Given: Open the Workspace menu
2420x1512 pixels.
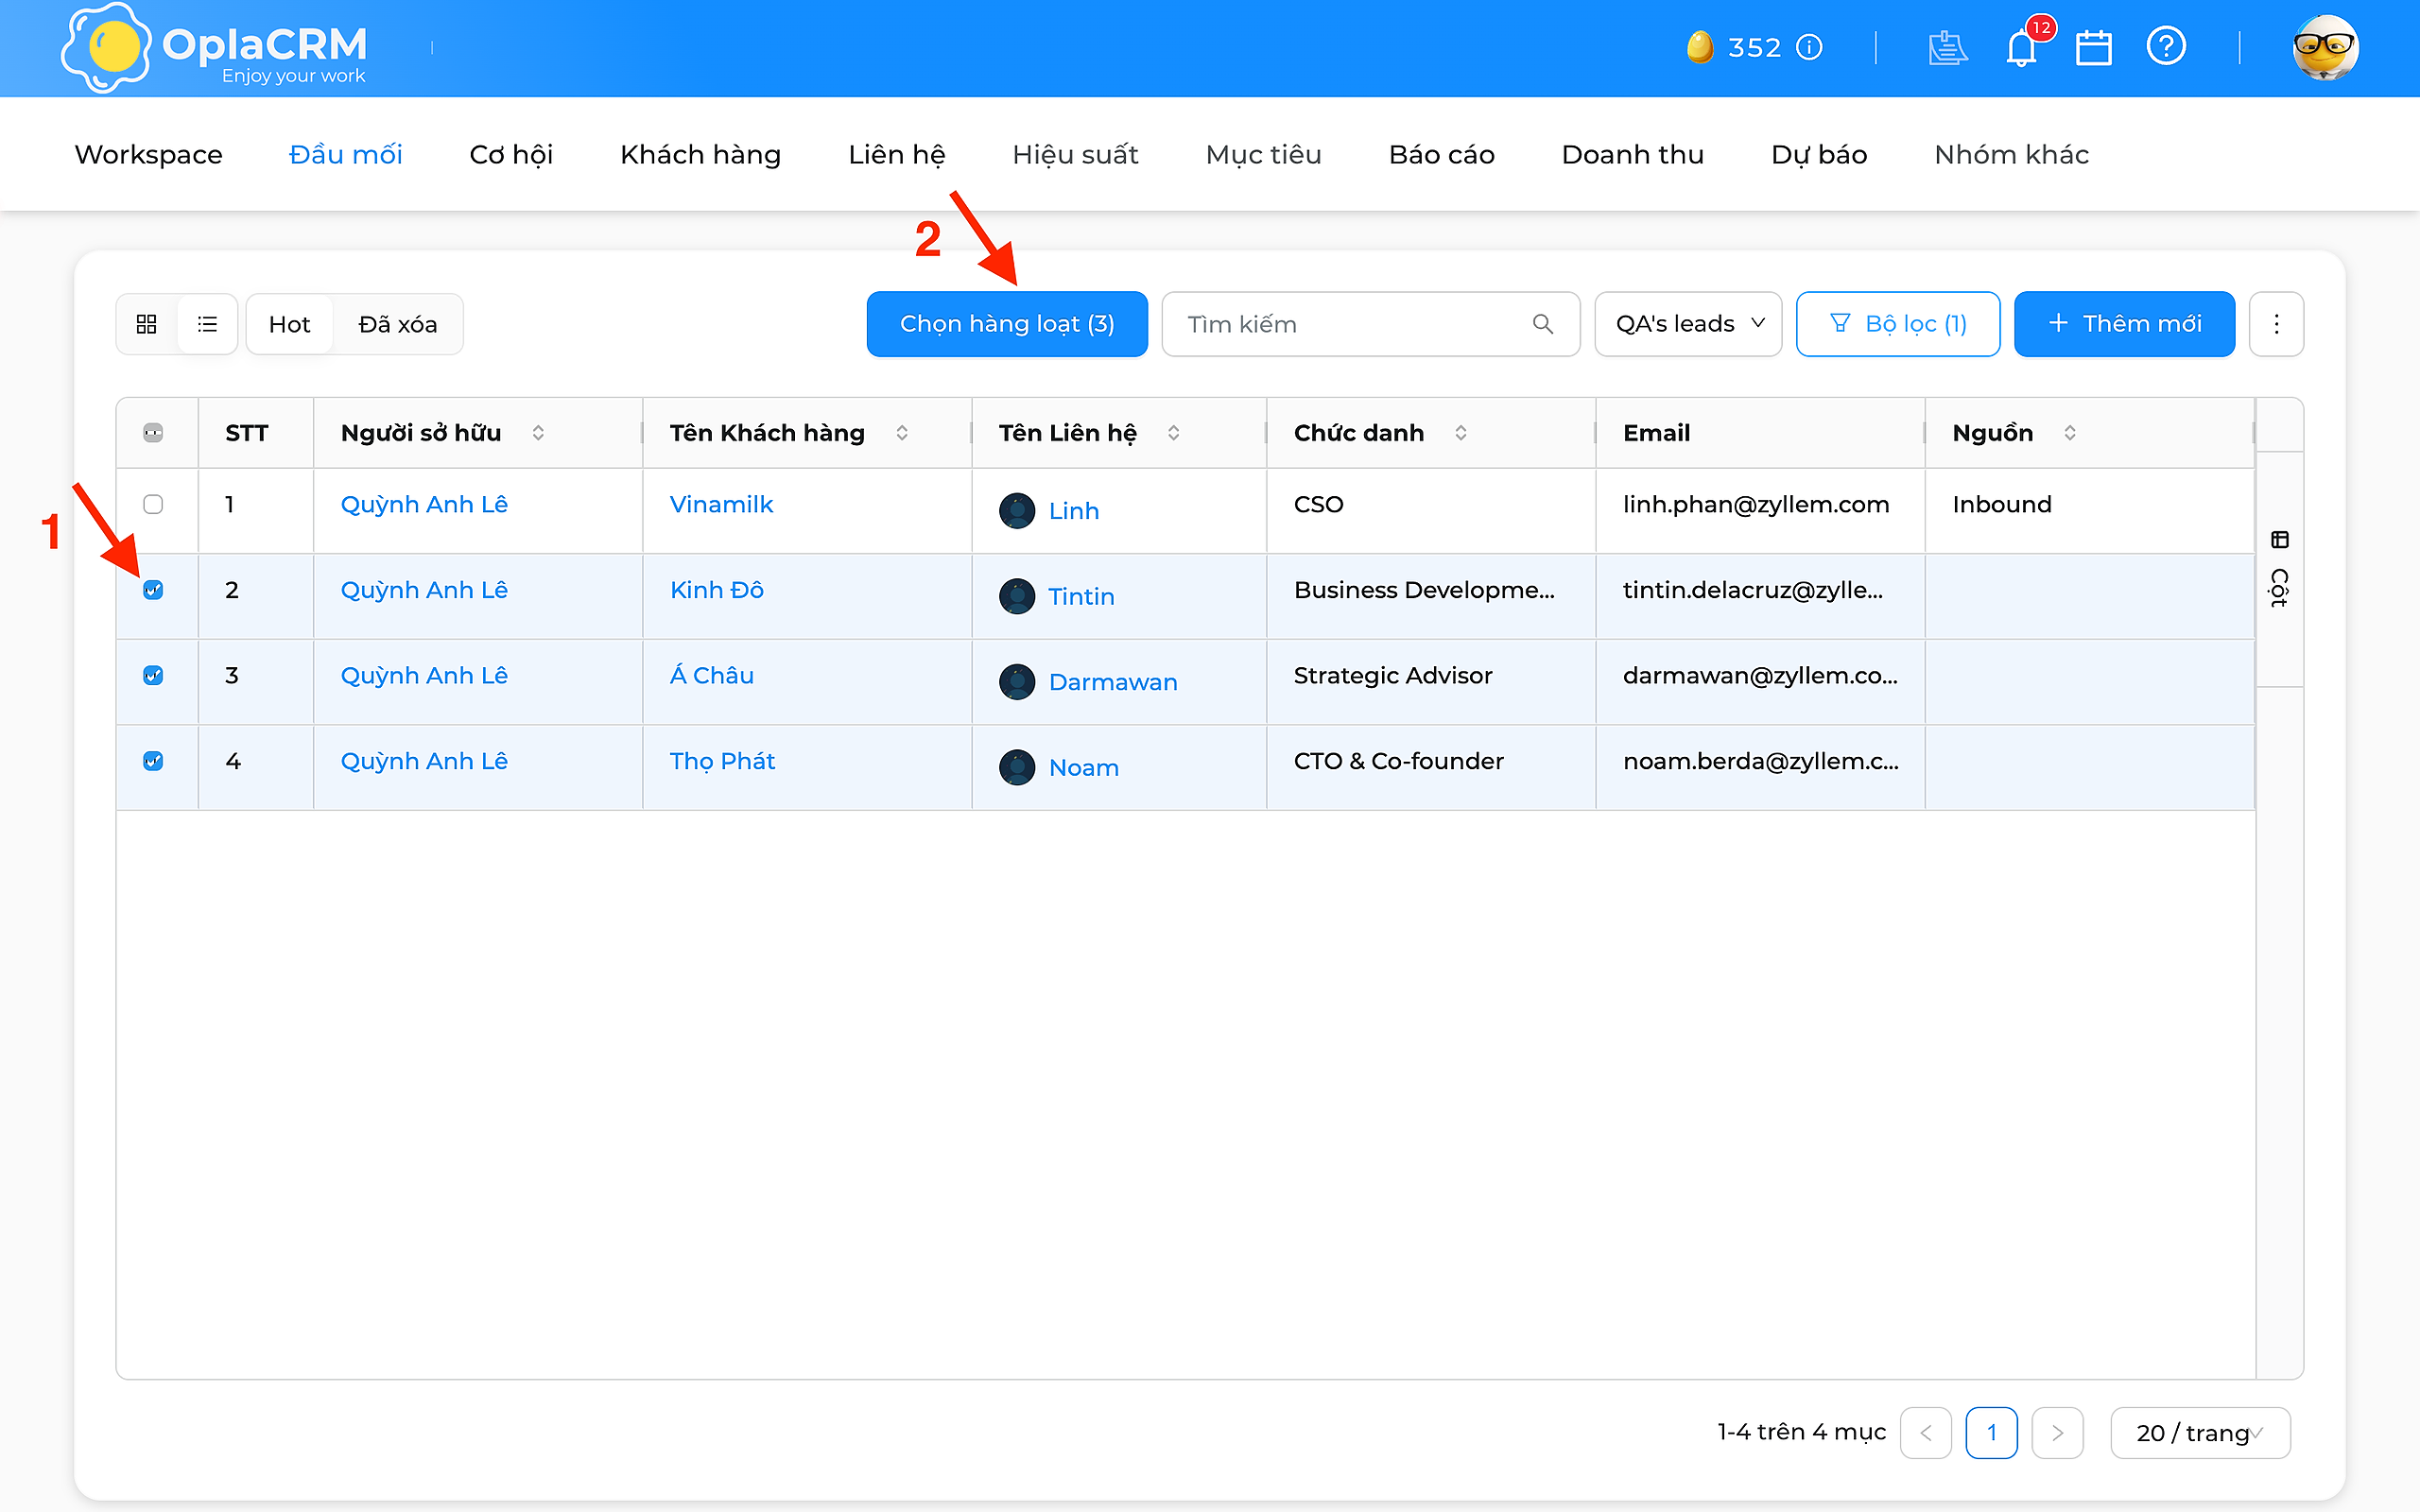Looking at the screenshot, I should [149, 155].
